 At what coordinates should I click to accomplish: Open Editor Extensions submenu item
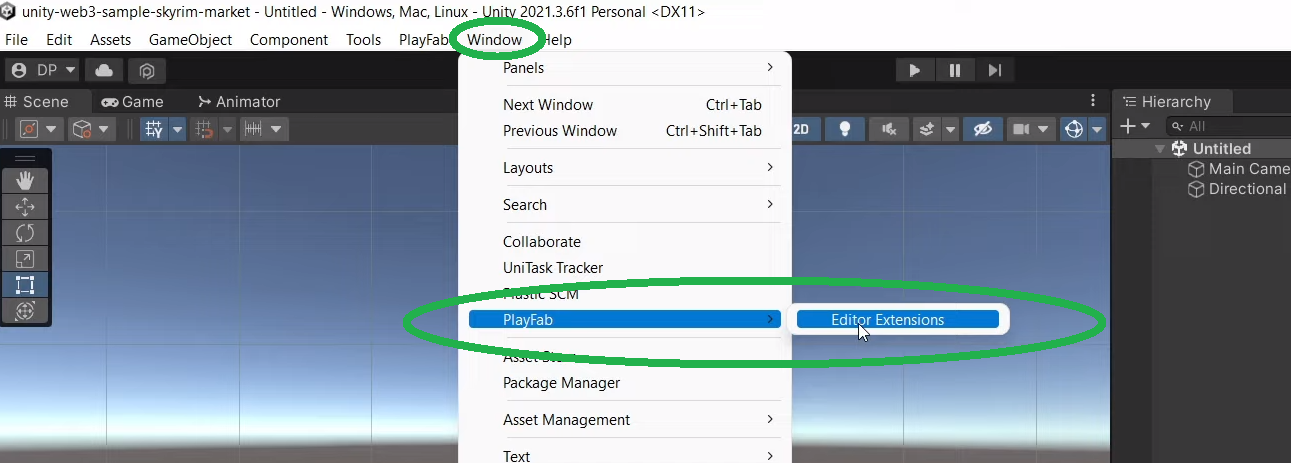click(x=898, y=320)
